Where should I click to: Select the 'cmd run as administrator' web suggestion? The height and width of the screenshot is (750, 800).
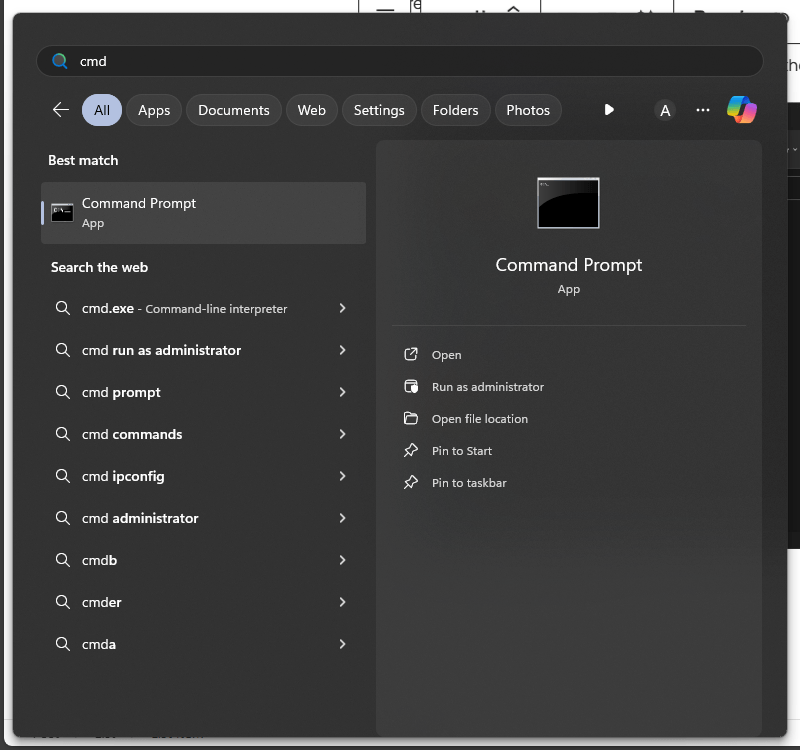(204, 350)
